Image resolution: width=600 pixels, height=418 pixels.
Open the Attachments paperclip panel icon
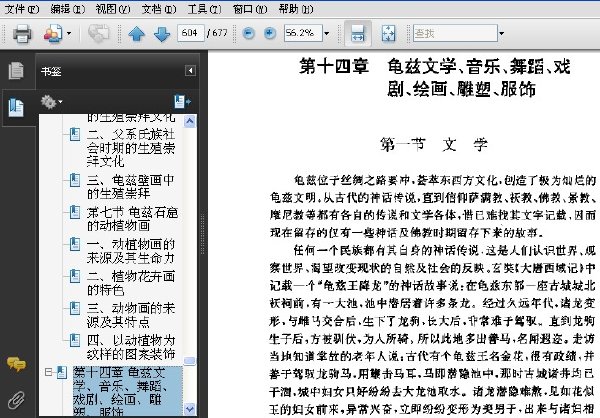16,400
